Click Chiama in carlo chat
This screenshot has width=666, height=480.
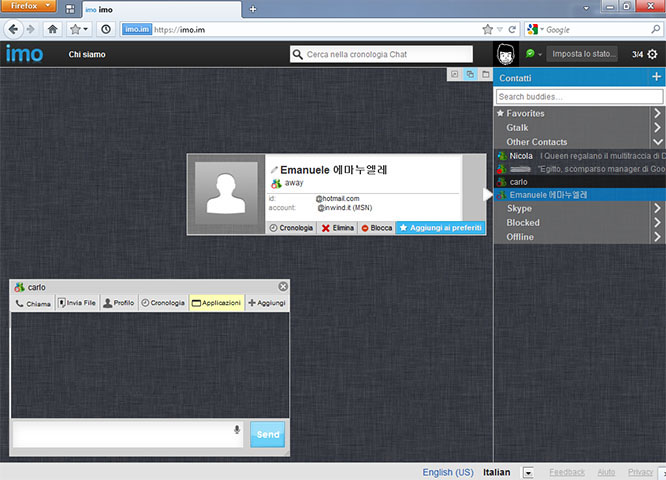[x=33, y=303]
